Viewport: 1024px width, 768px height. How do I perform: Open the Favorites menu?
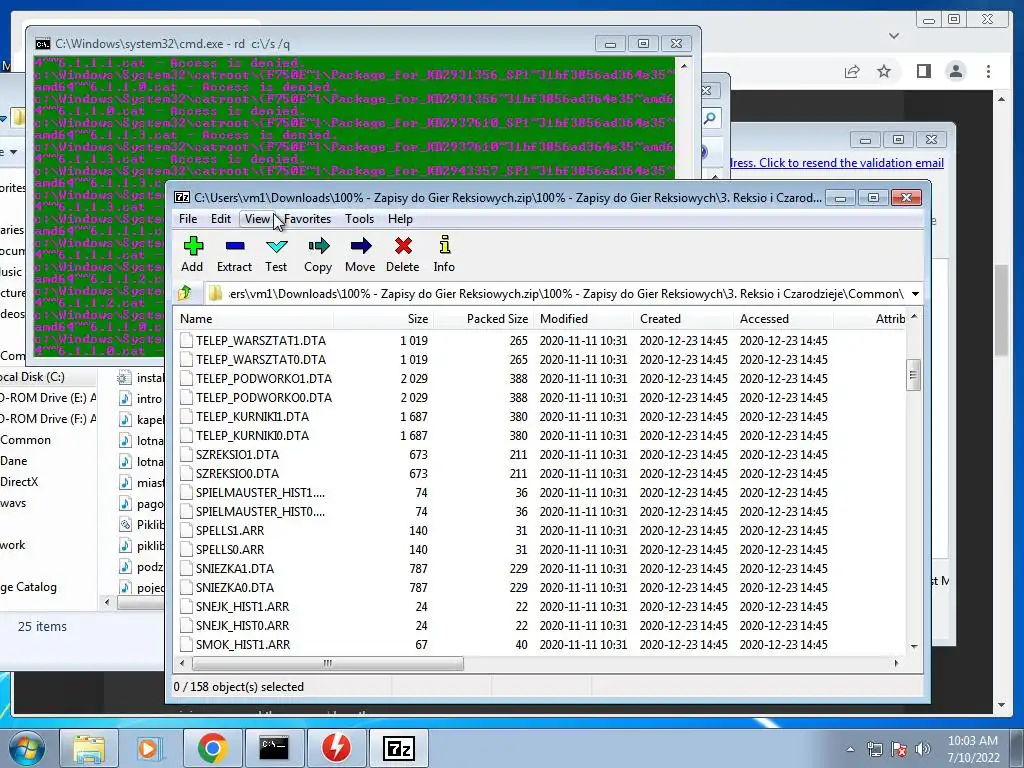(308, 219)
